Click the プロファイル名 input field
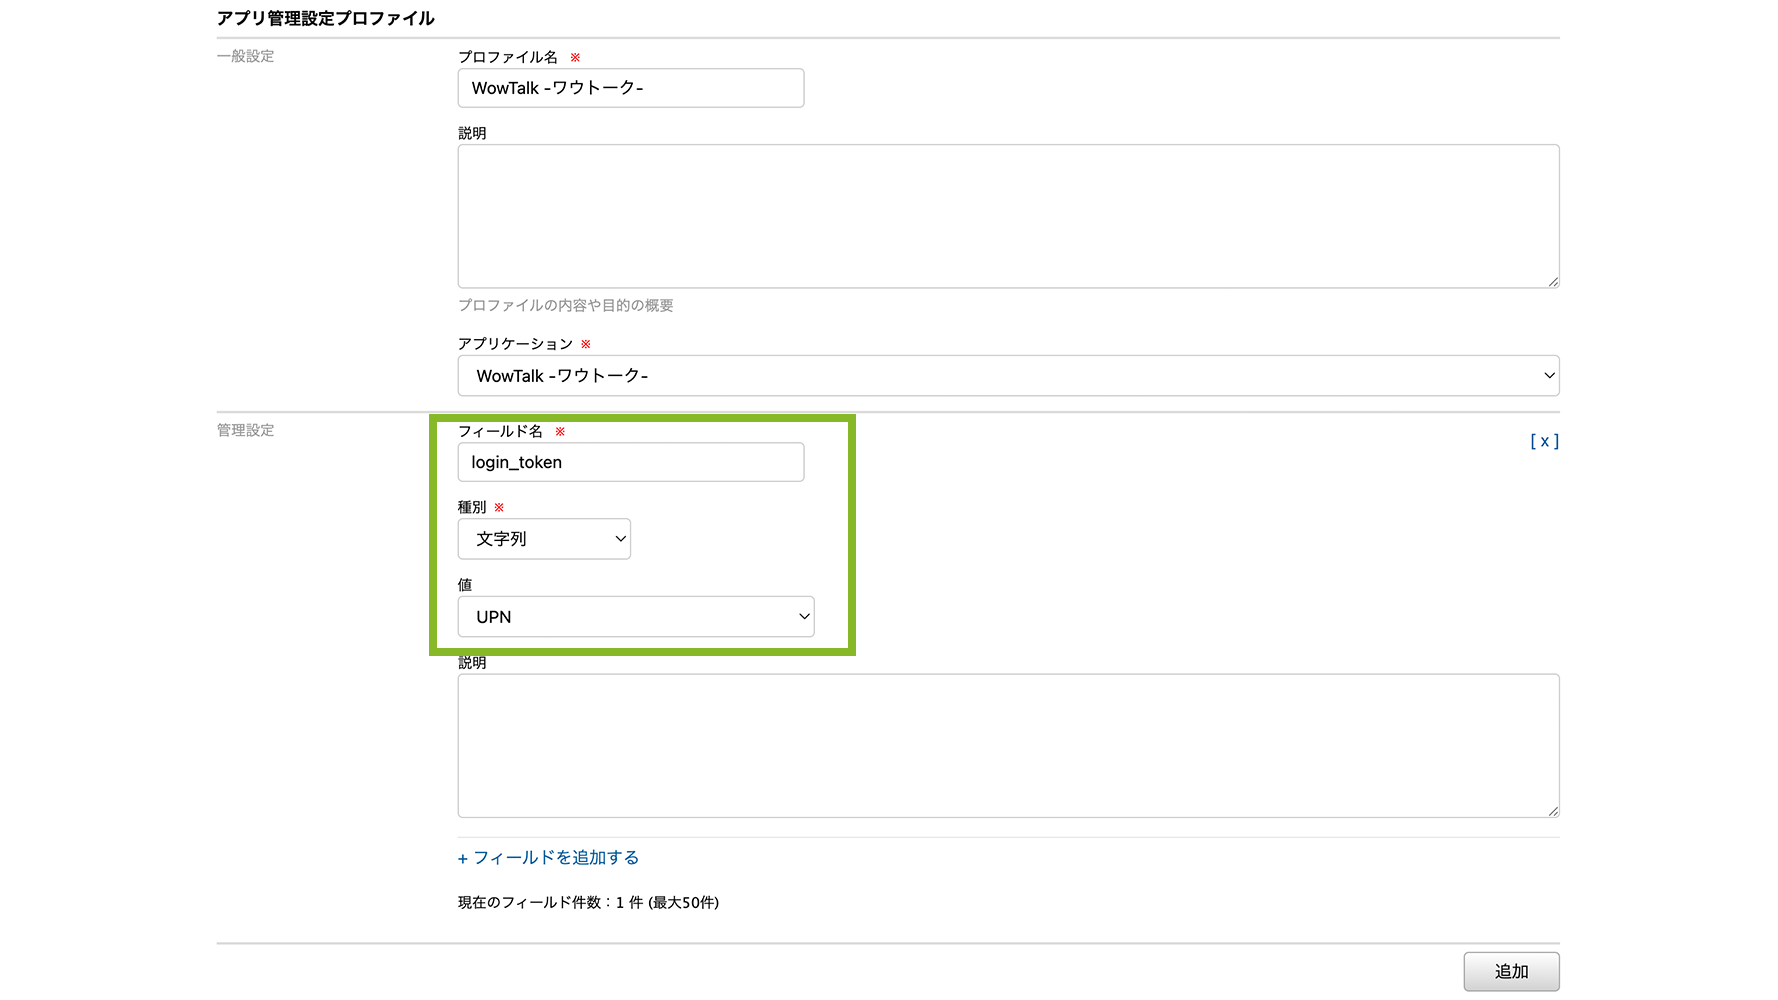 pos(630,88)
